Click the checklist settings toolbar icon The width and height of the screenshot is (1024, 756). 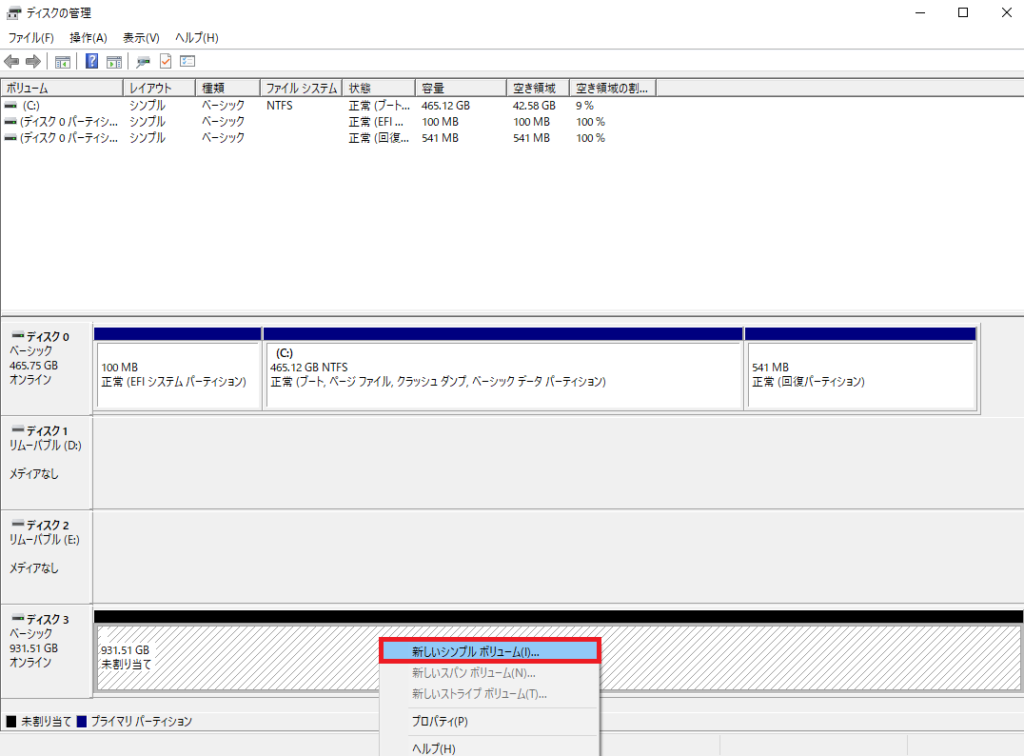[187, 62]
